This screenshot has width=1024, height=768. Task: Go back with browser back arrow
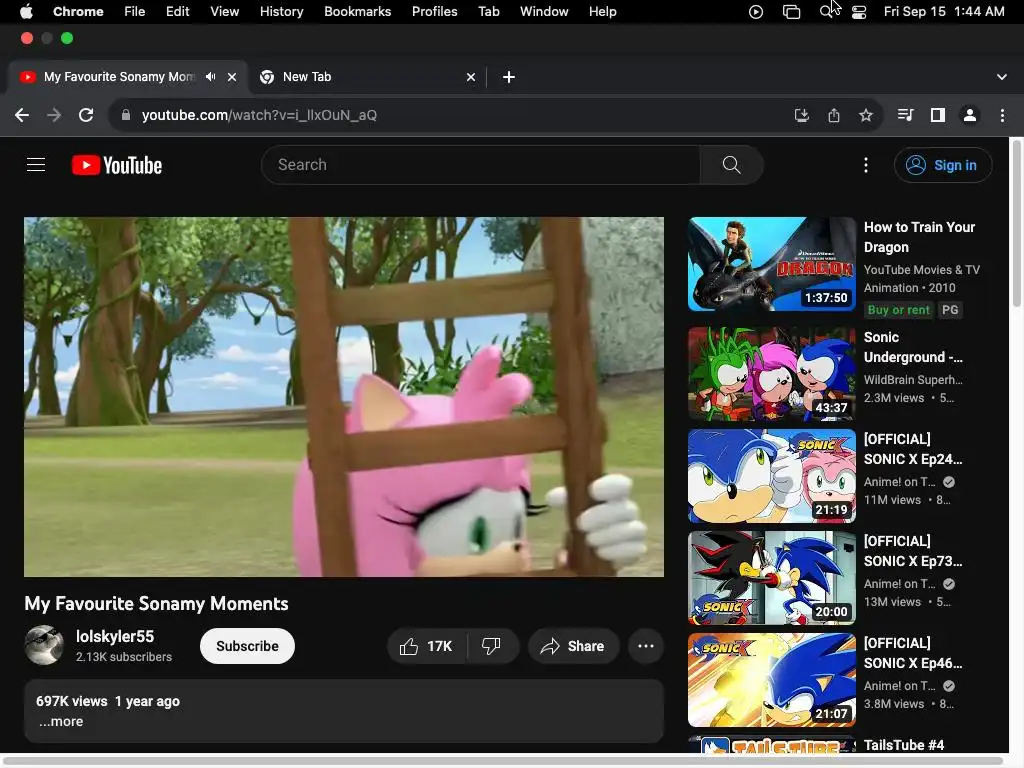tap(22, 116)
